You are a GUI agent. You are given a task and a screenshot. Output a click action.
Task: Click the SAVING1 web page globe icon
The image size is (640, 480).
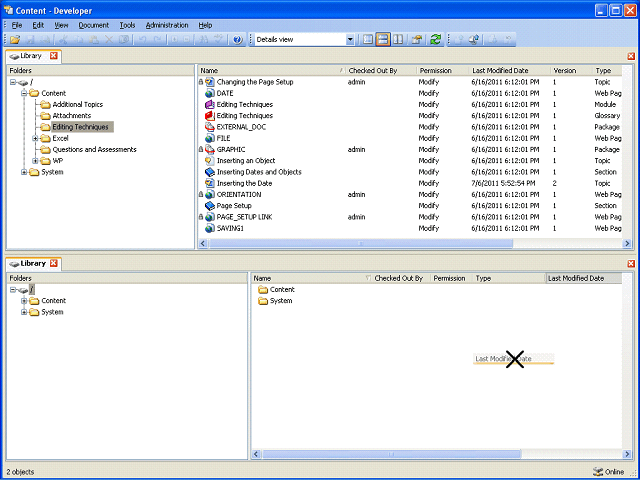(210, 228)
